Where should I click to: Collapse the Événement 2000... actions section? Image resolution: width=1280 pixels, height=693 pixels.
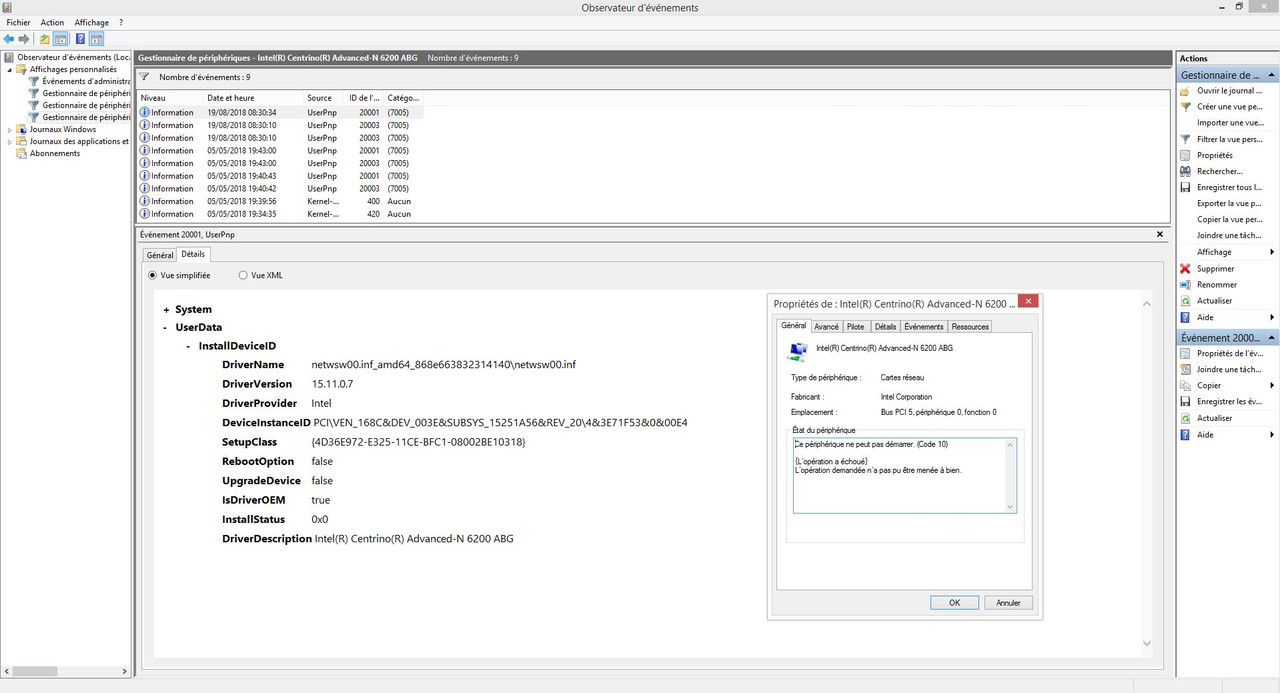coord(1272,337)
